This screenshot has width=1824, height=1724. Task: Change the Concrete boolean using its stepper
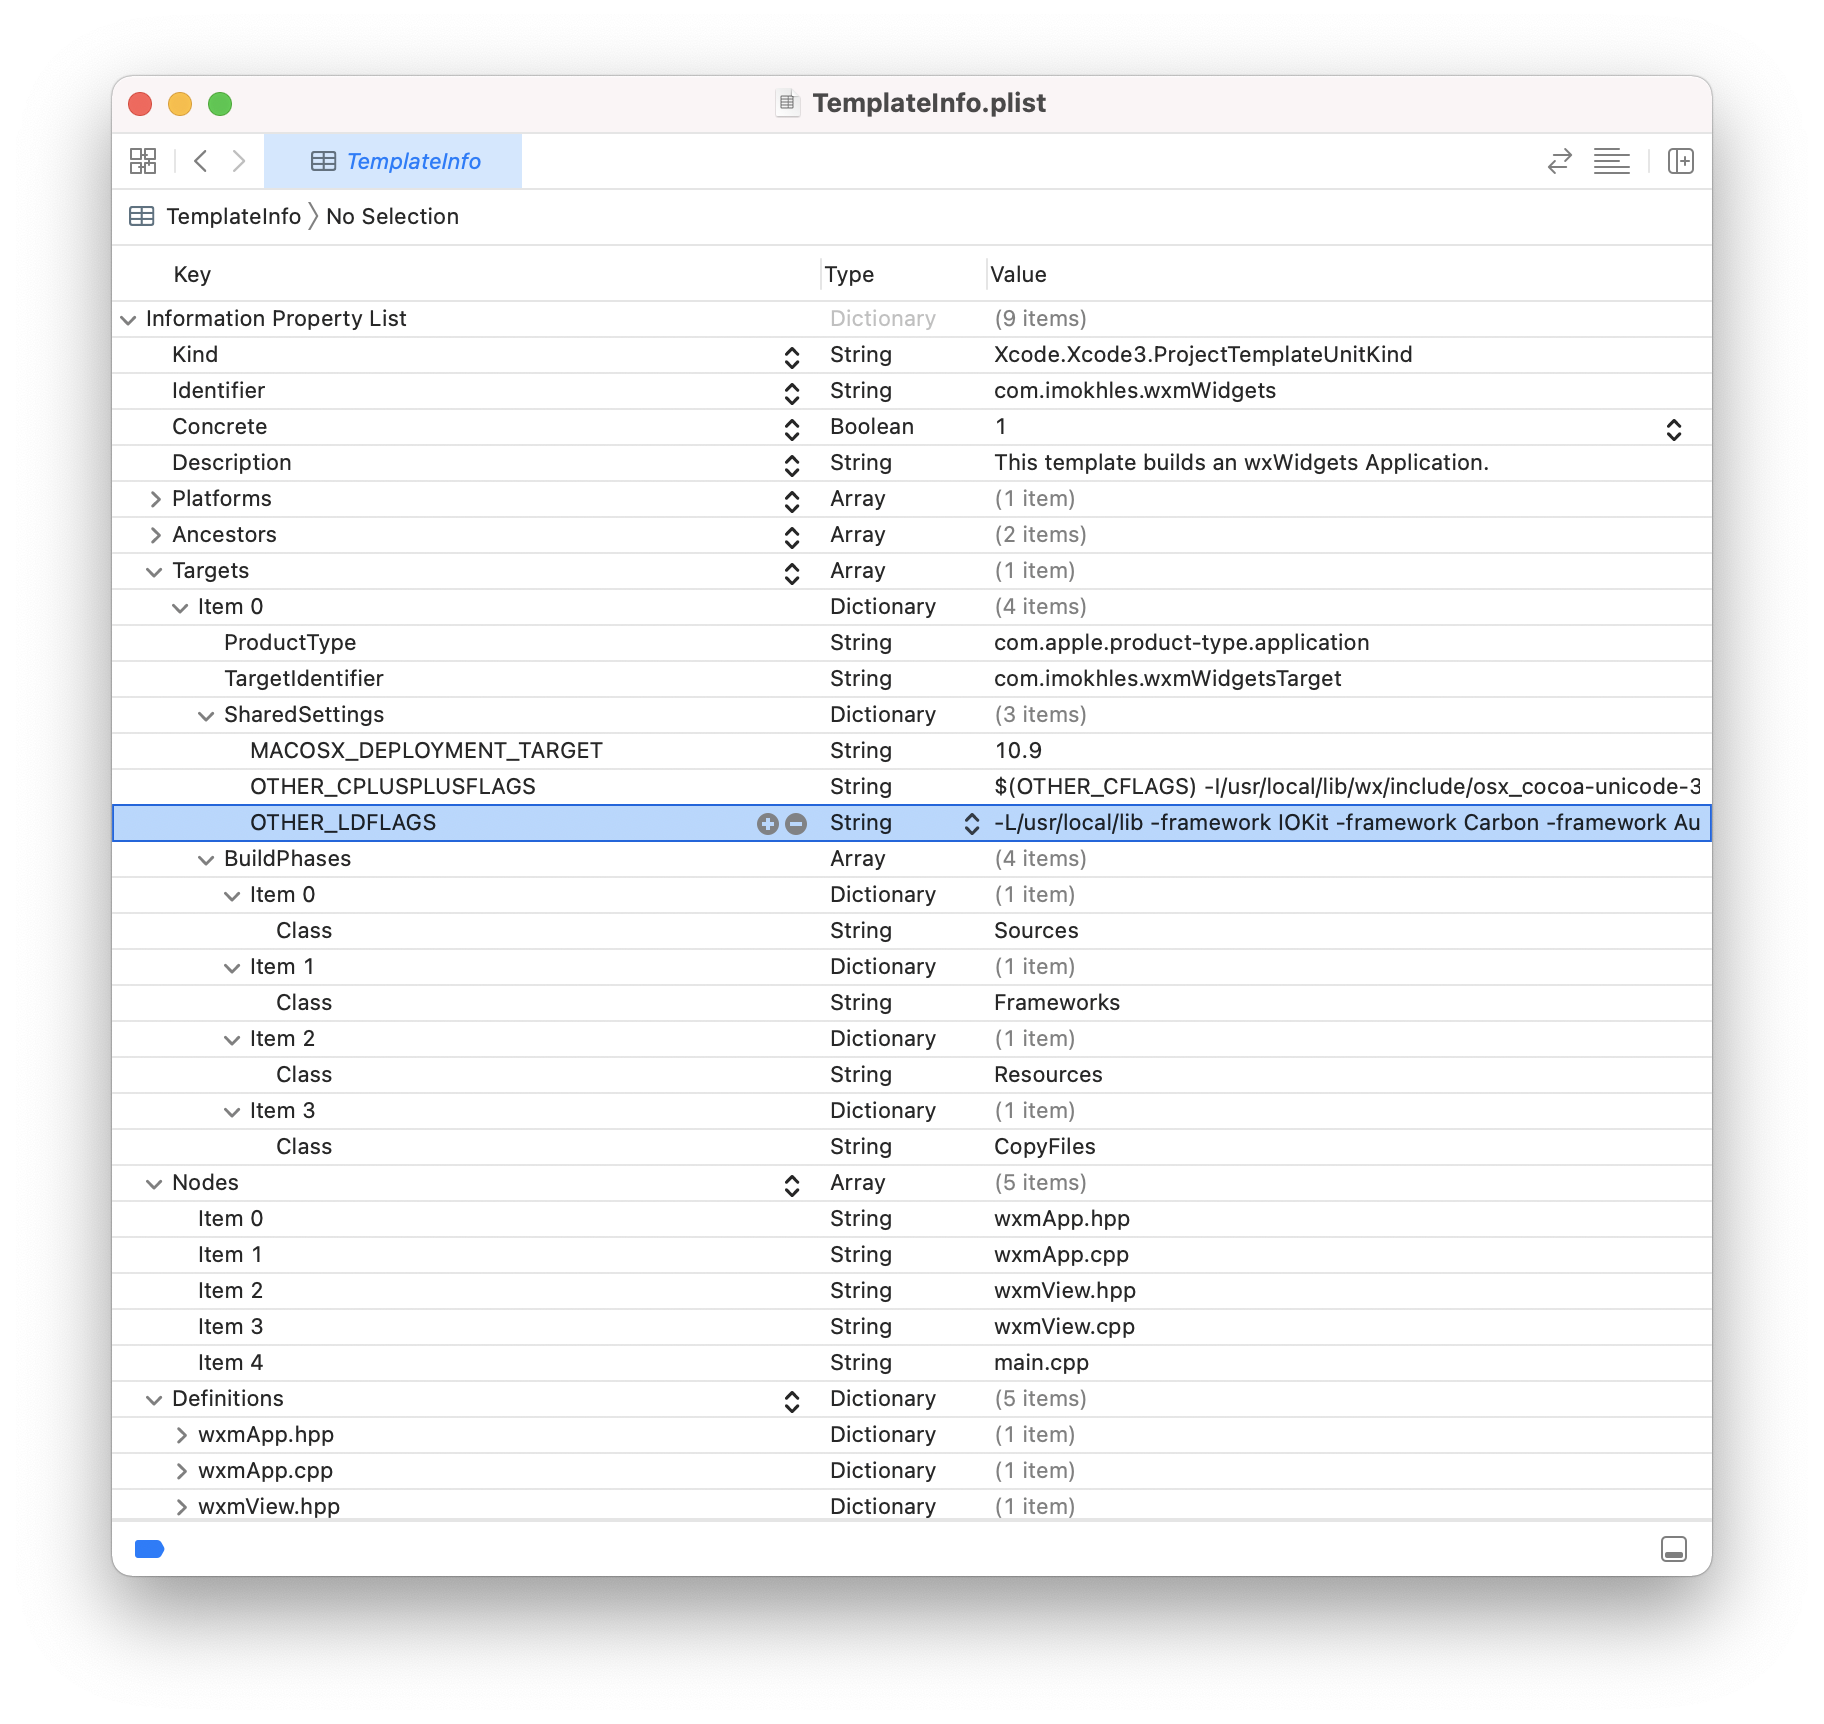(1674, 428)
